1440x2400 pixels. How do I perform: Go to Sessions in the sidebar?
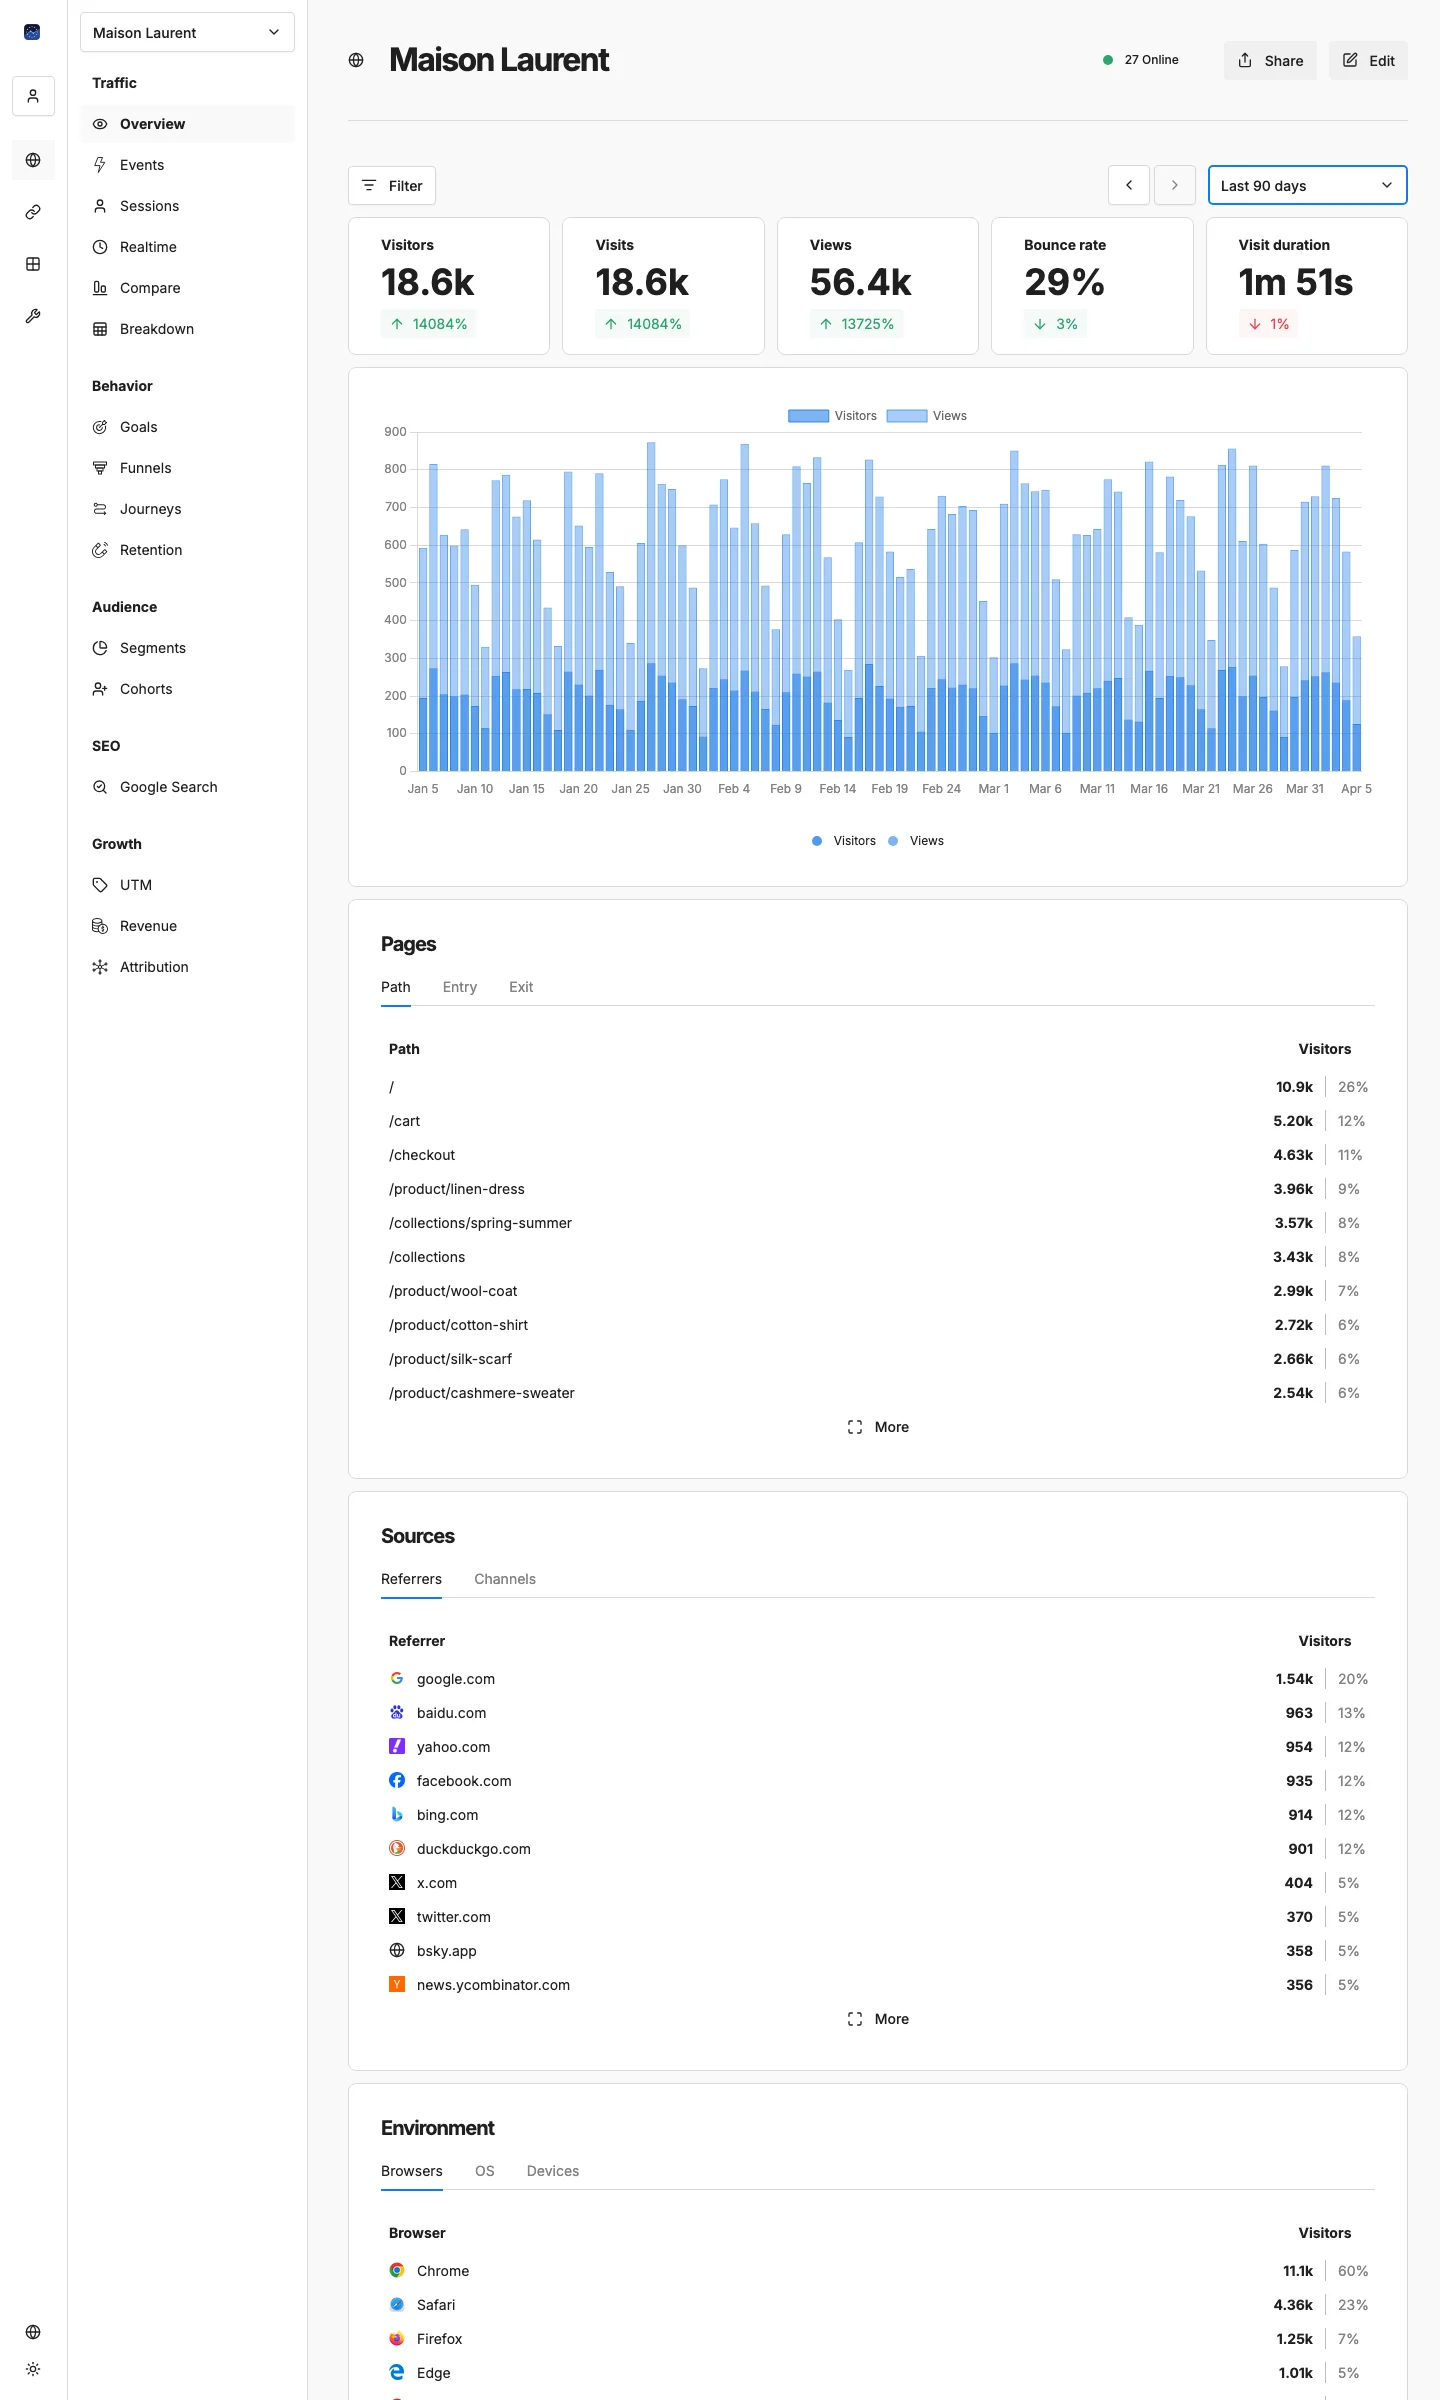(x=187, y=206)
